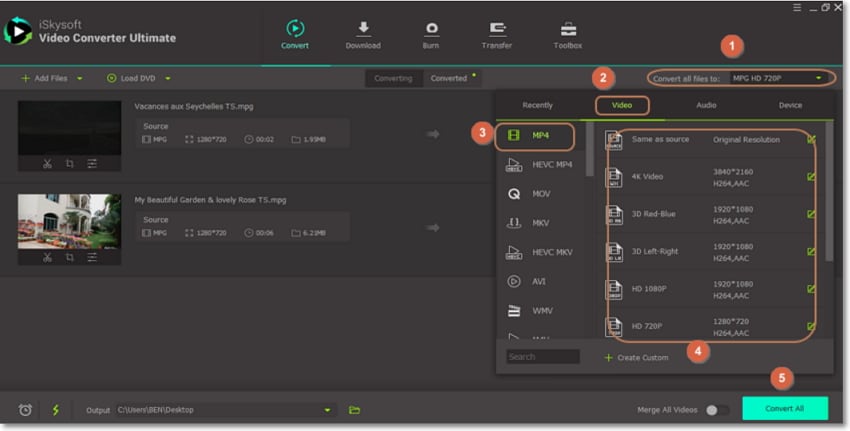Open the Device format tab
Screen dimensions: 850x431
(x=790, y=105)
